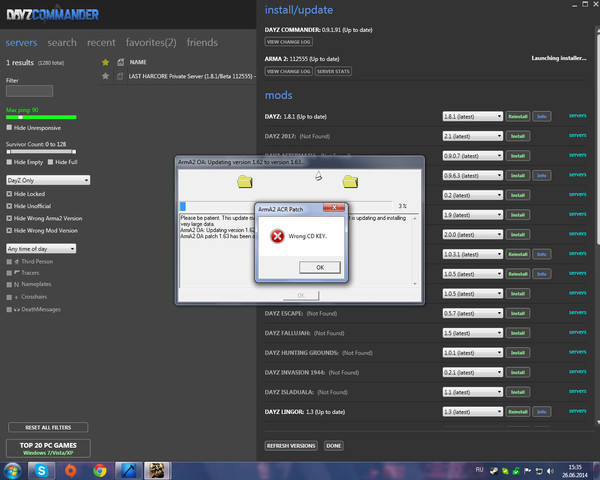The image size is (600, 480).
Task: Uncheck Hide Wrong Arma2 Version
Action: coord(9,219)
